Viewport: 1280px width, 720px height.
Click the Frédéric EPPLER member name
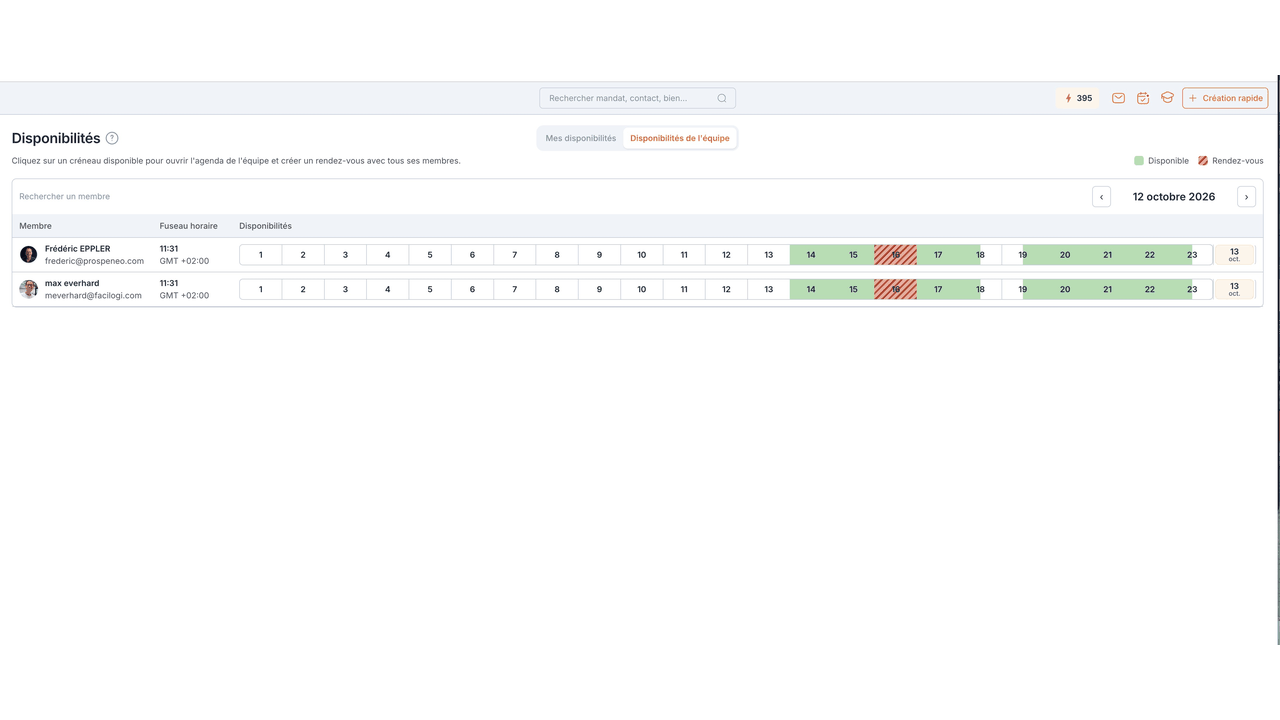click(78, 249)
